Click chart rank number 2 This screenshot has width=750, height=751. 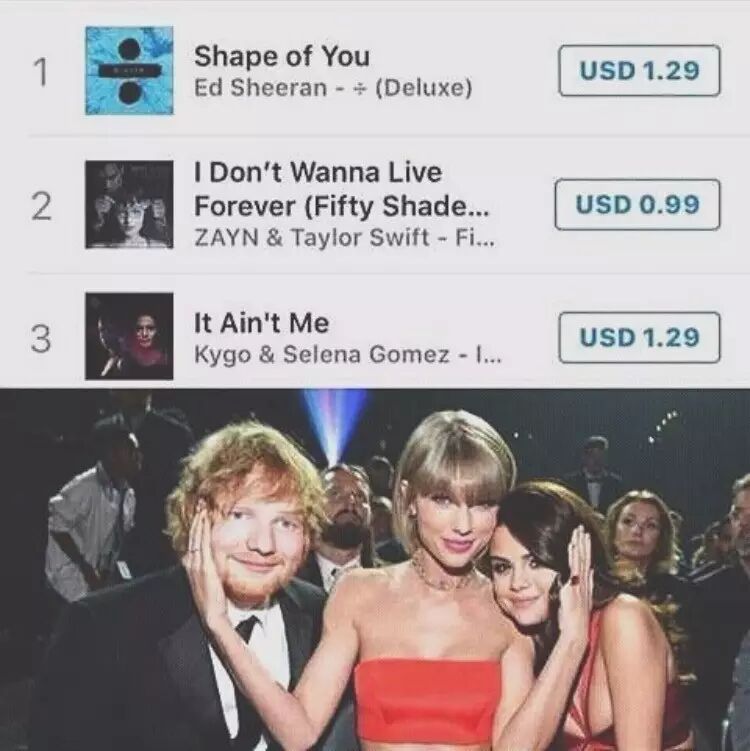[42, 207]
